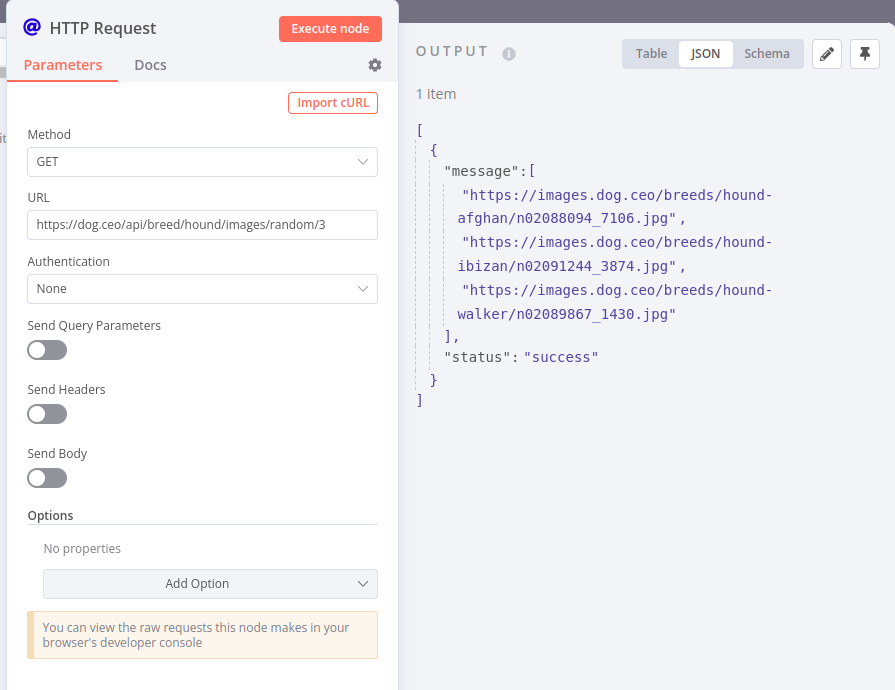Open the Method dropdown showing GET
895x690 pixels.
point(202,161)
